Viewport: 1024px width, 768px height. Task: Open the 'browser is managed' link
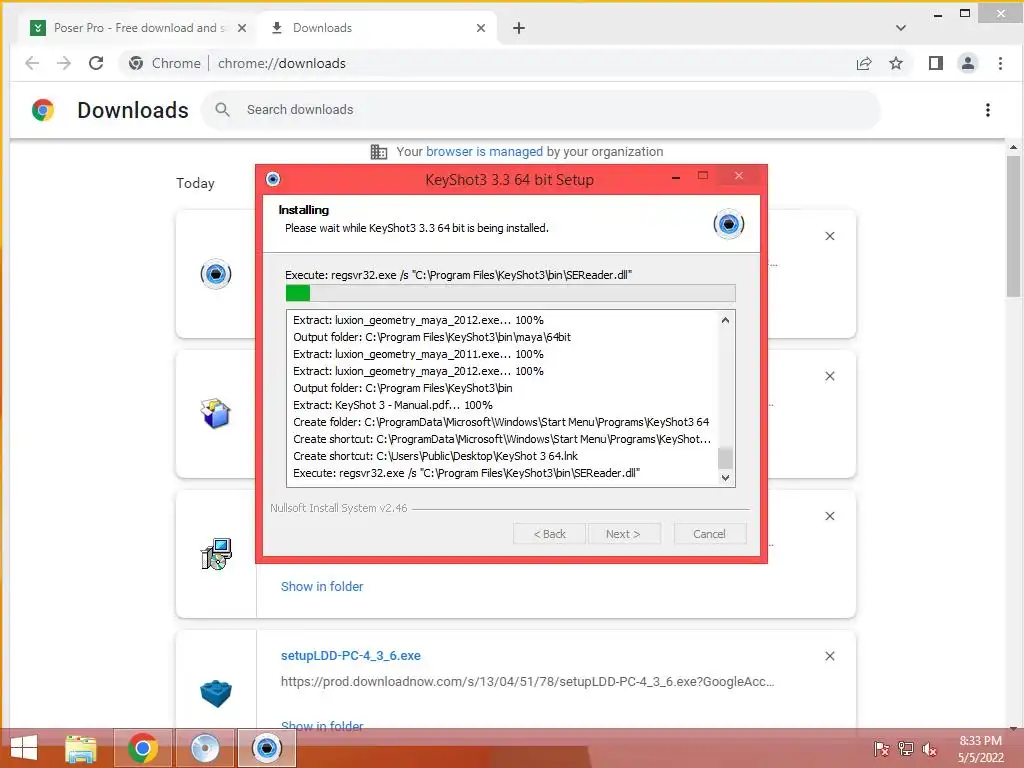point(484,152)
